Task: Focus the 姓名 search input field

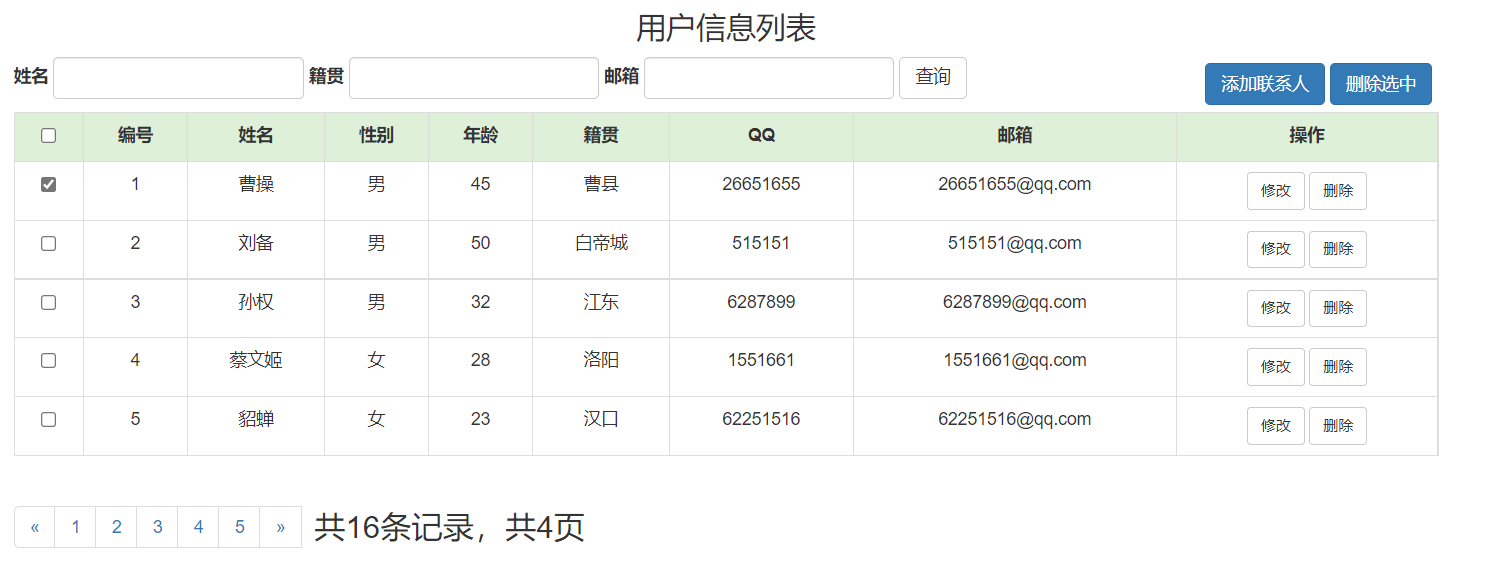Action: tap(178, 78)
